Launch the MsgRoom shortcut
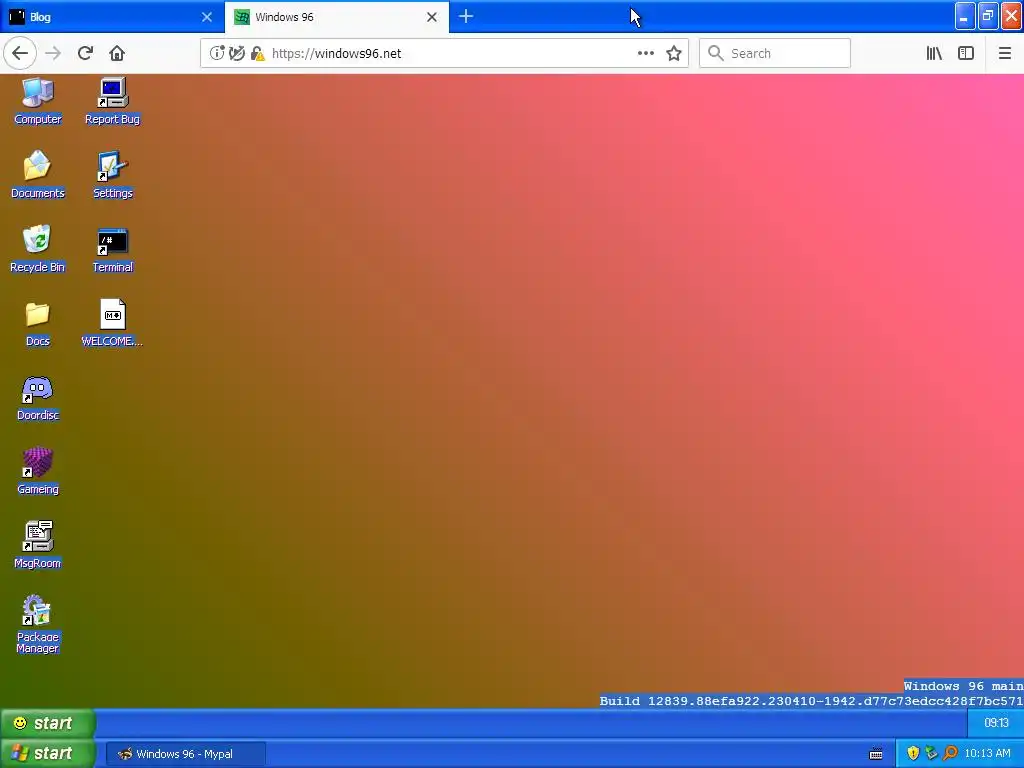1024x768 pixels. click(37, 545)
